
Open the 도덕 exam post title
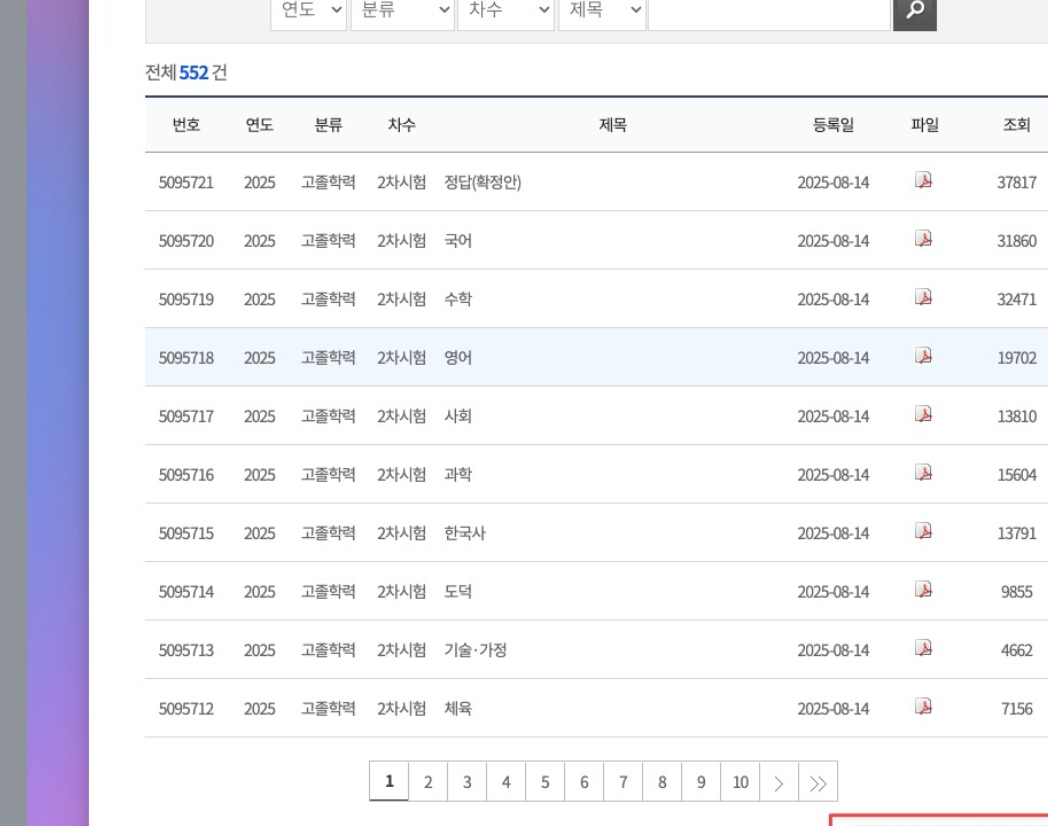click(458, 592)
